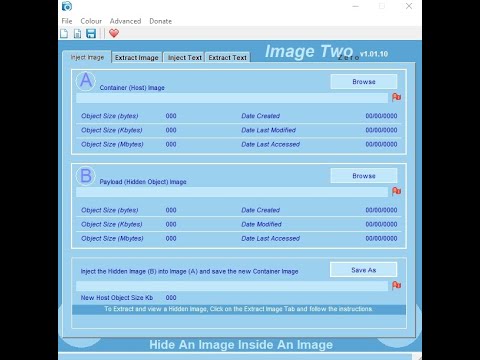Switch to the Extract Text tab
The image size is (480, 360).
tap(228, 58)
